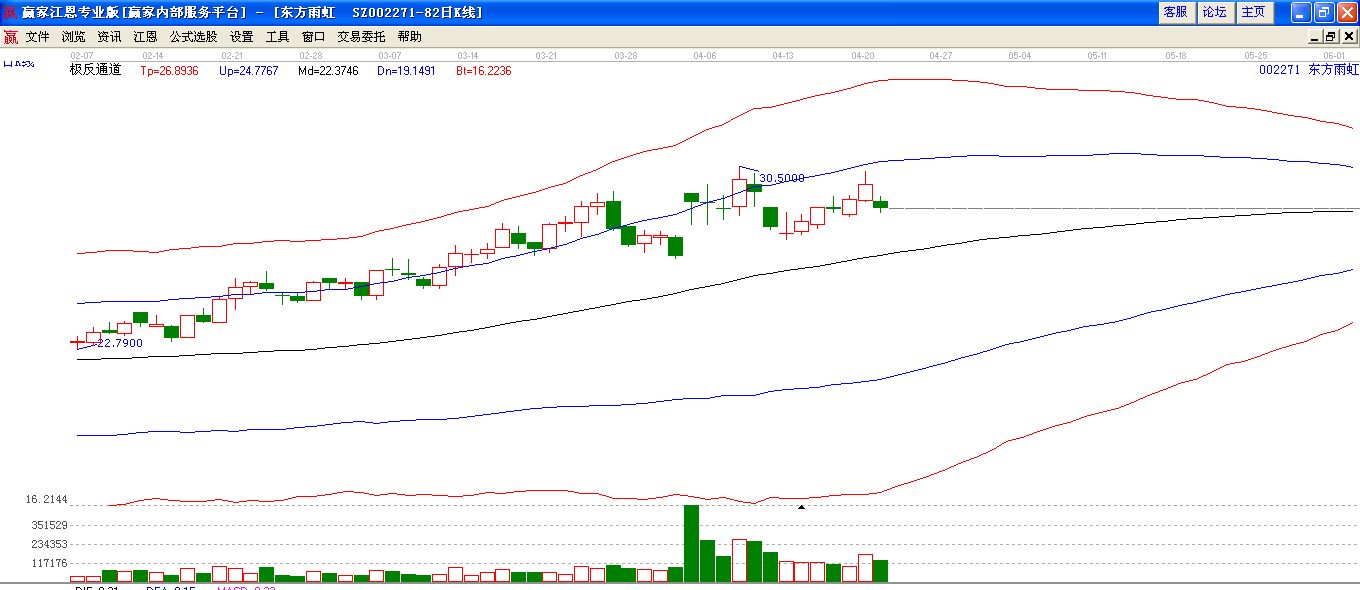Click the 论坛 button in title bar

coord(1214,12)
